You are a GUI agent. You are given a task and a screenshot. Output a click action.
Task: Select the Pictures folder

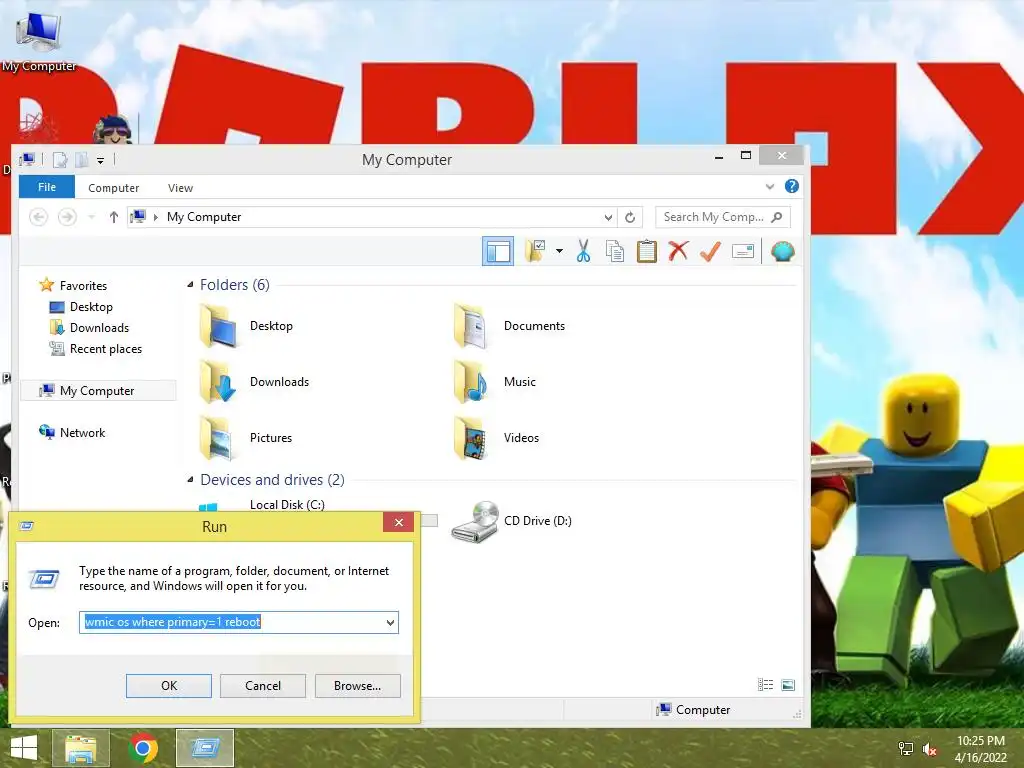(246, 438)
